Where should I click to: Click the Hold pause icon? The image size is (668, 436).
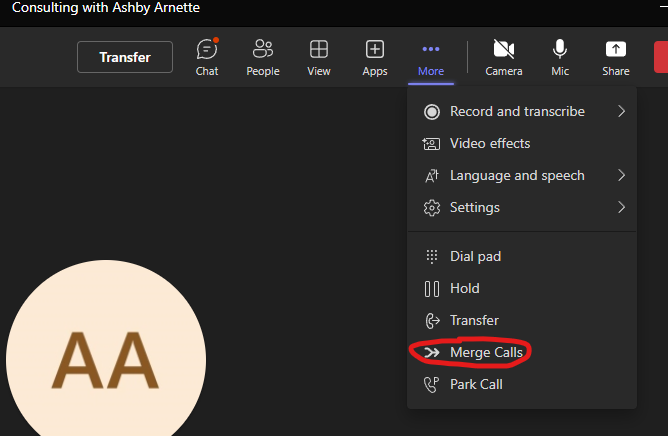tap(432, 289)
